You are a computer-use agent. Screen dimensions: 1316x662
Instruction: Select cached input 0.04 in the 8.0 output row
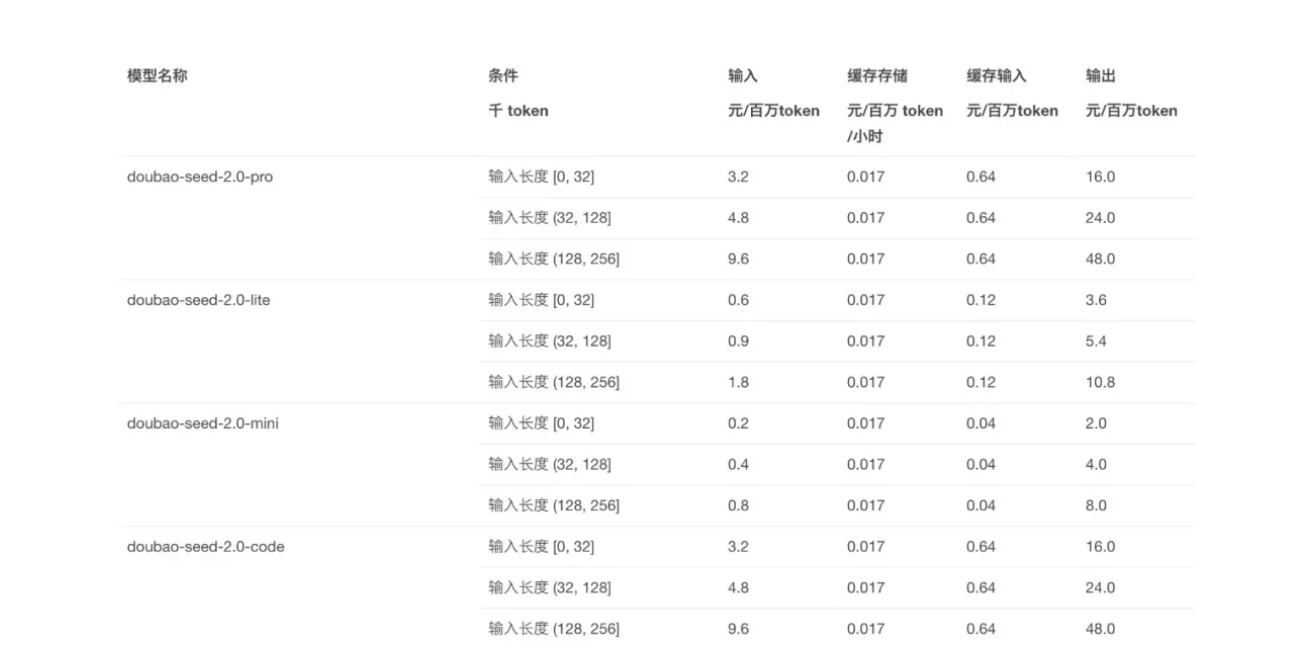981,505
